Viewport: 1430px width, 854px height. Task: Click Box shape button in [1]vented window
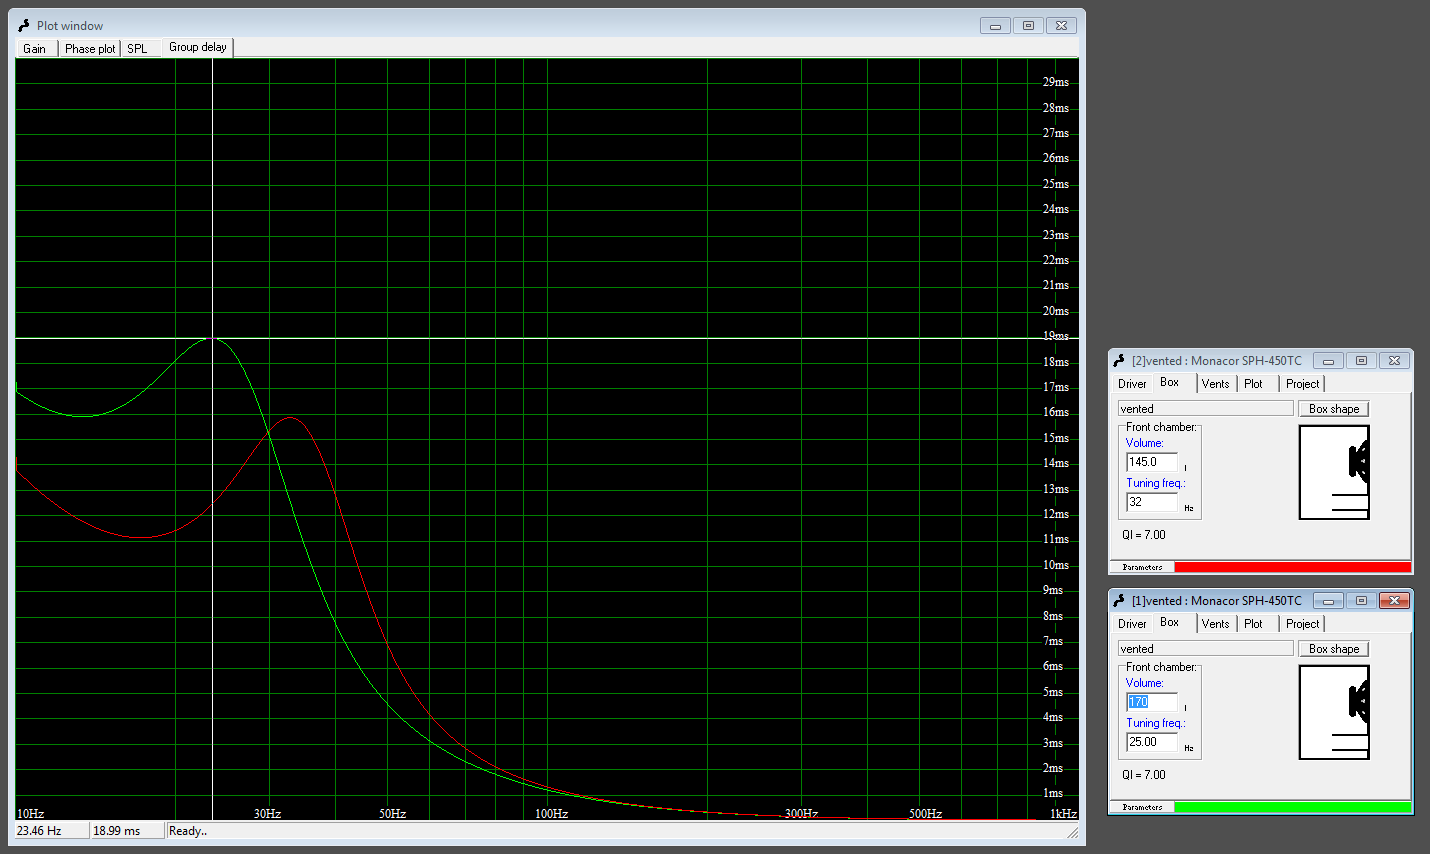tap(1334, 649)
